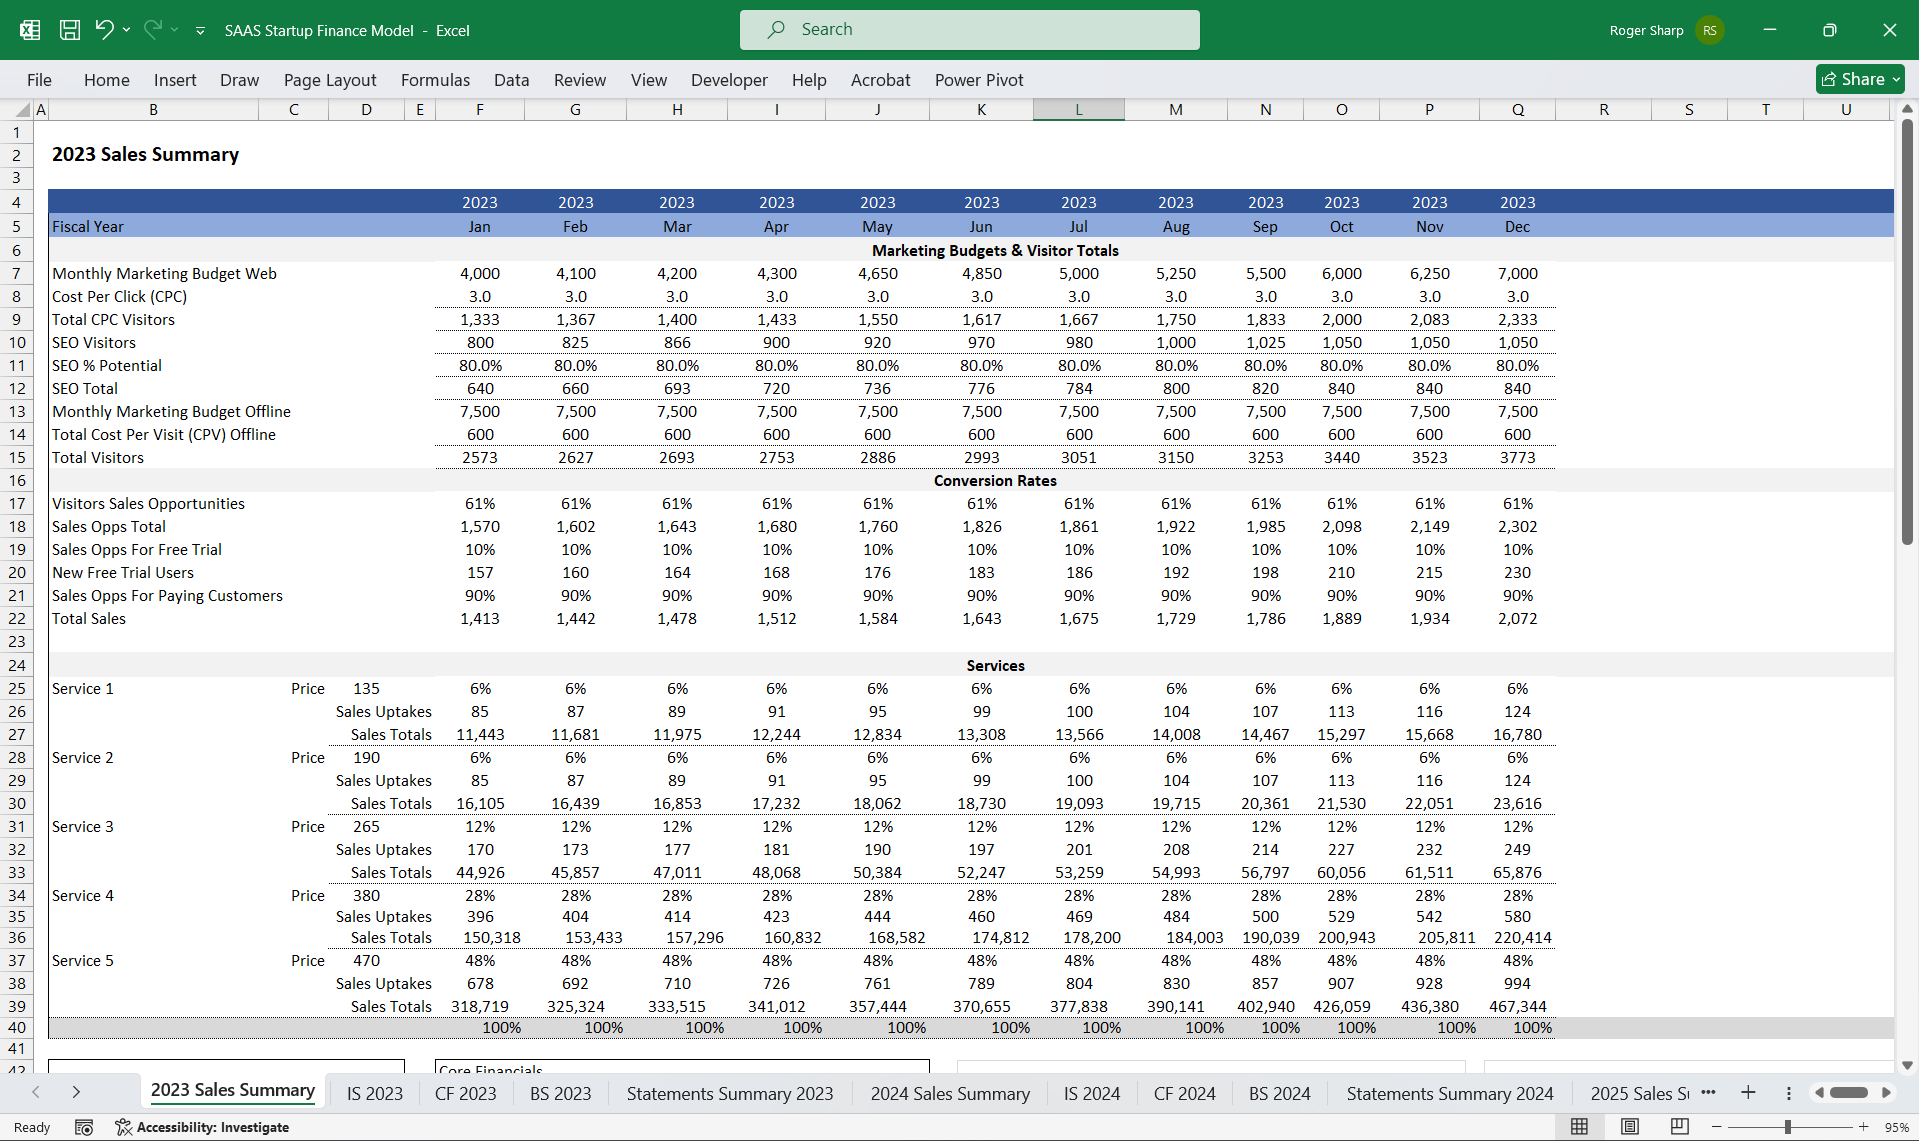Click the 95% zoom level
The image size is (1919, 1141).
point(1896,1127)
